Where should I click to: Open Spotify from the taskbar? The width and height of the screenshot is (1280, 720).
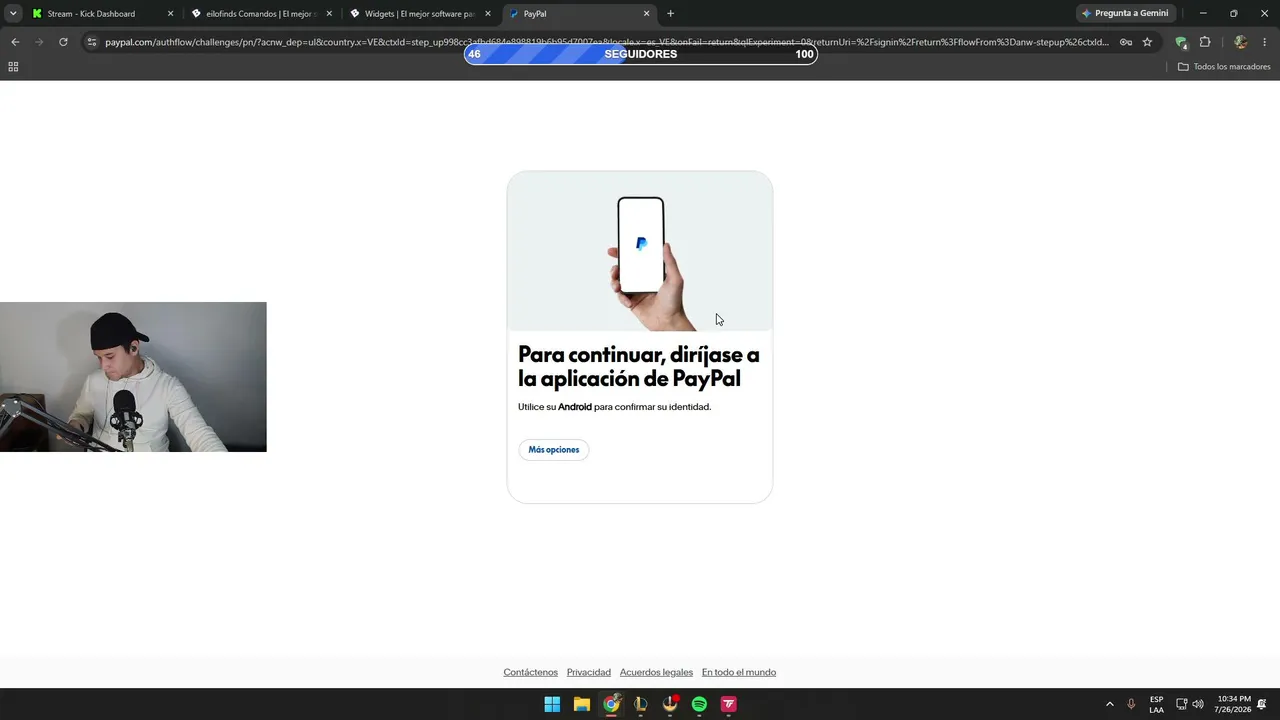pos(699,704)
